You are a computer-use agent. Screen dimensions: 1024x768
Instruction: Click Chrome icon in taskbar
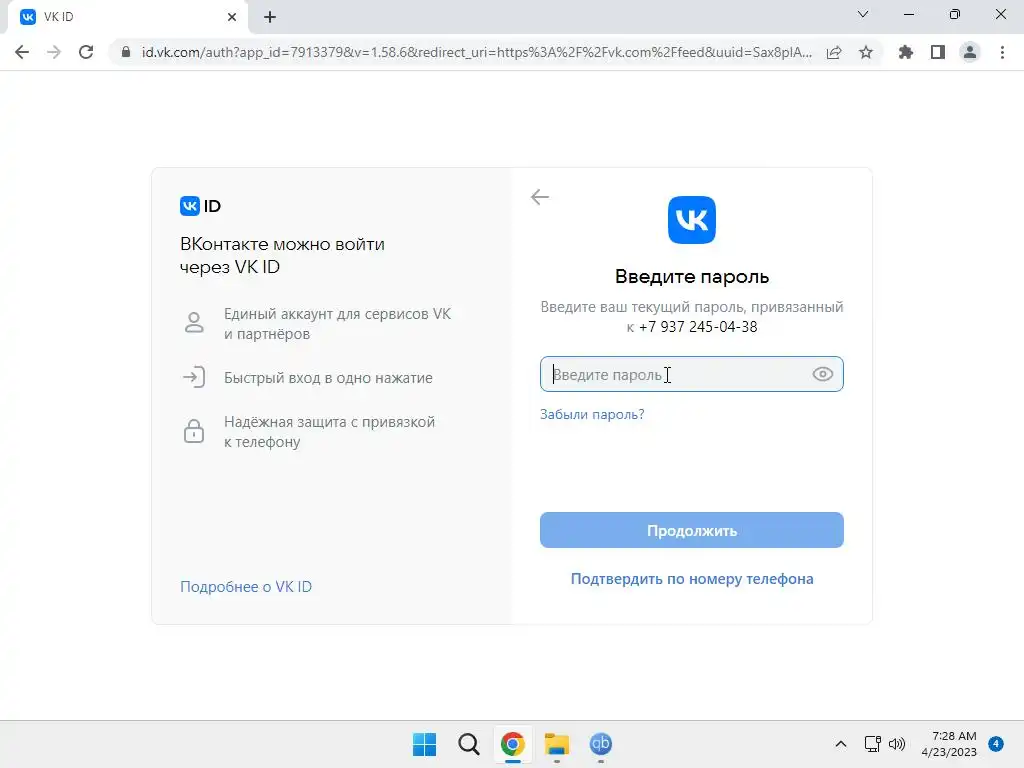[513, 744]
